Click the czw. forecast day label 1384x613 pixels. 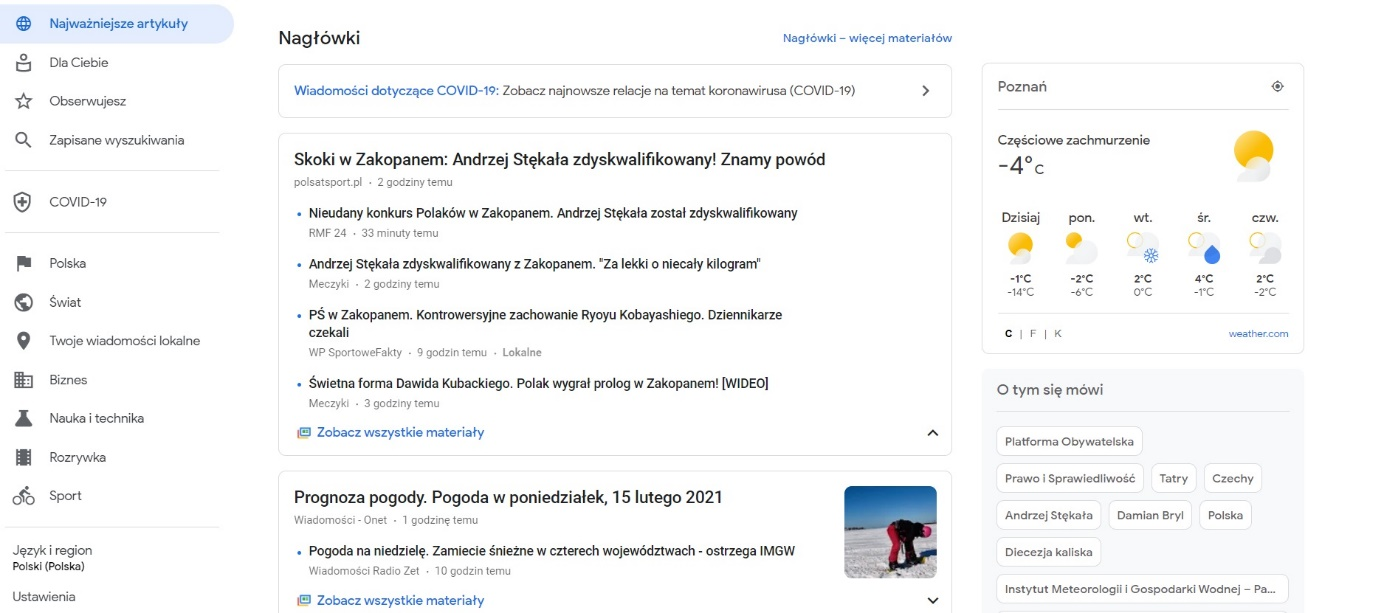pyautogui.click(x=1265, y=217)
